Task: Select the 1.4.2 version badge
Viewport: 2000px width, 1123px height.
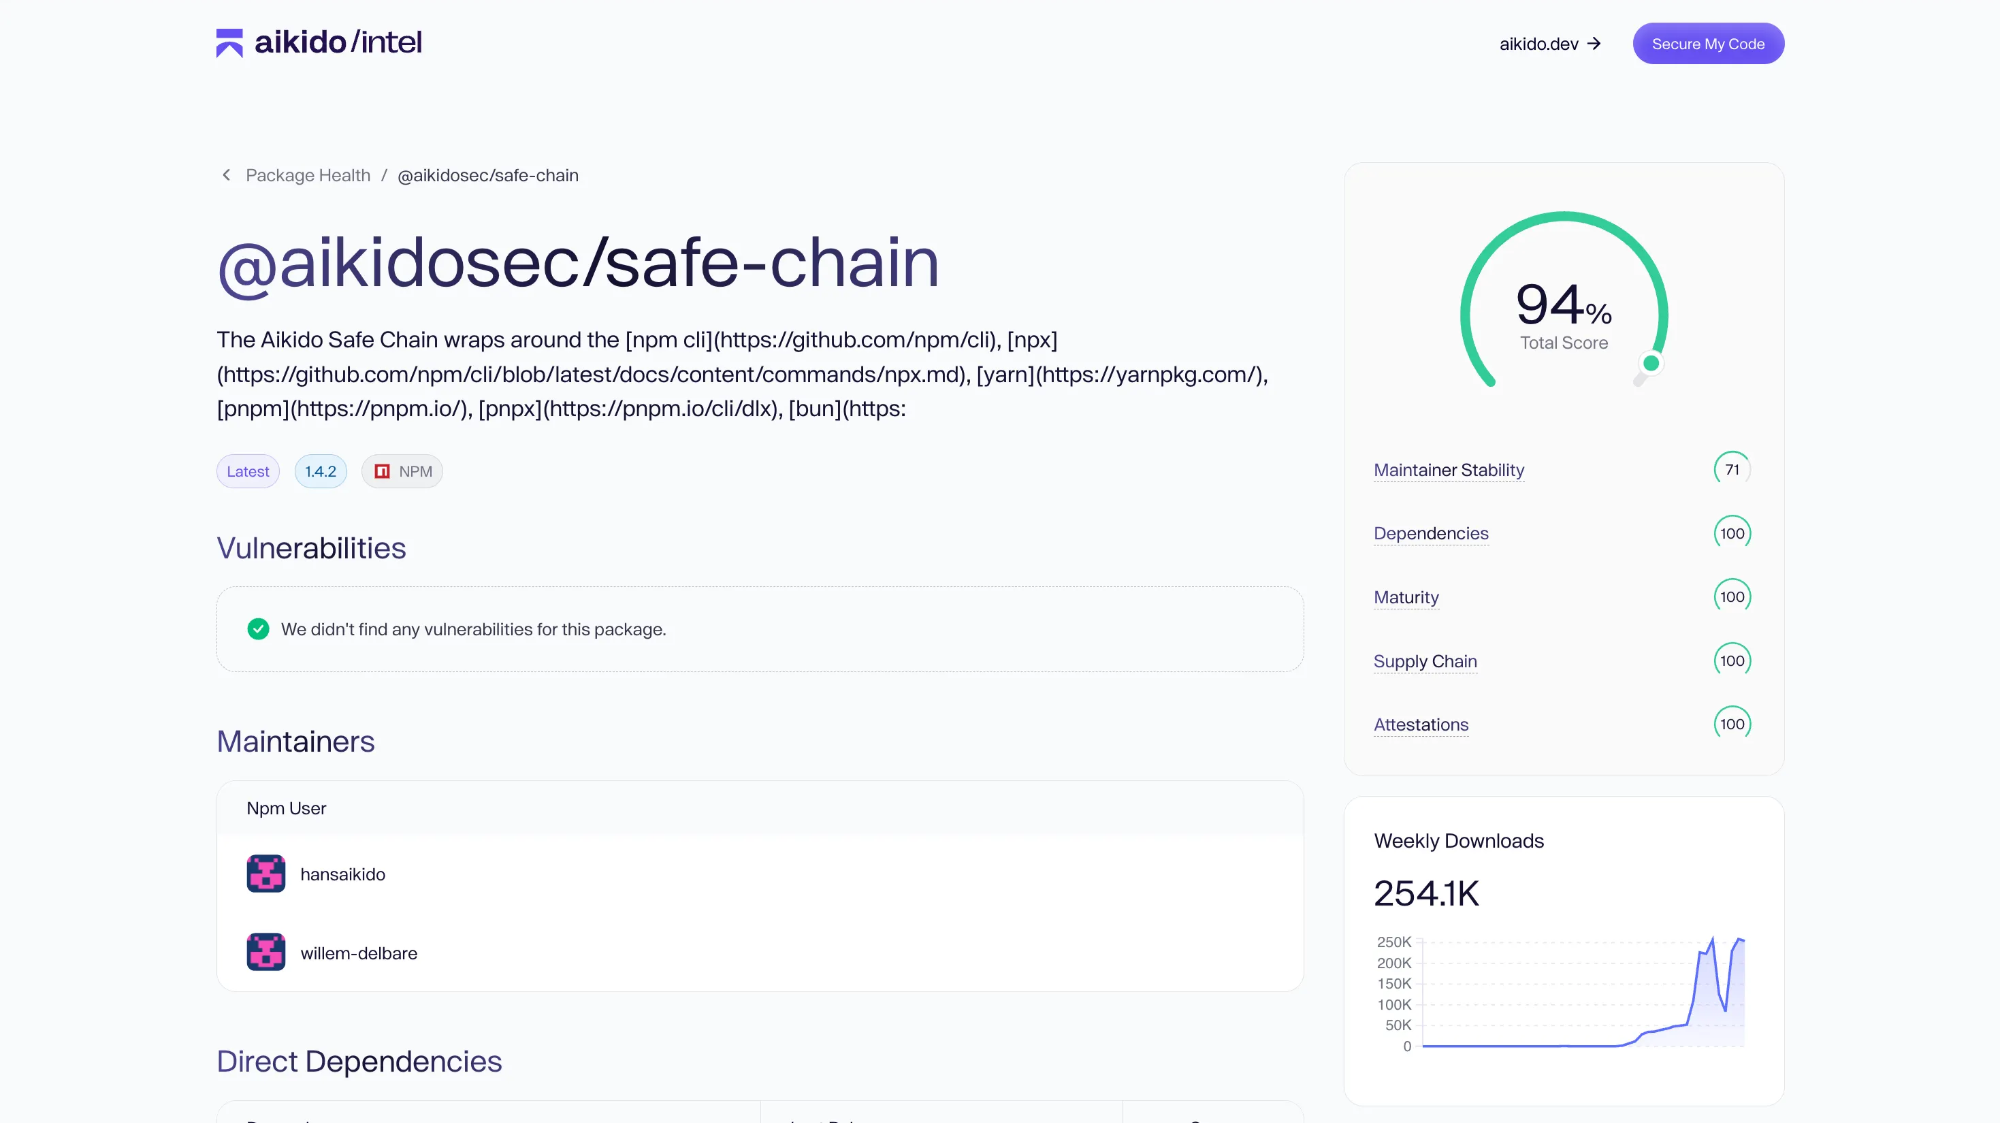Action: point(320,471)
